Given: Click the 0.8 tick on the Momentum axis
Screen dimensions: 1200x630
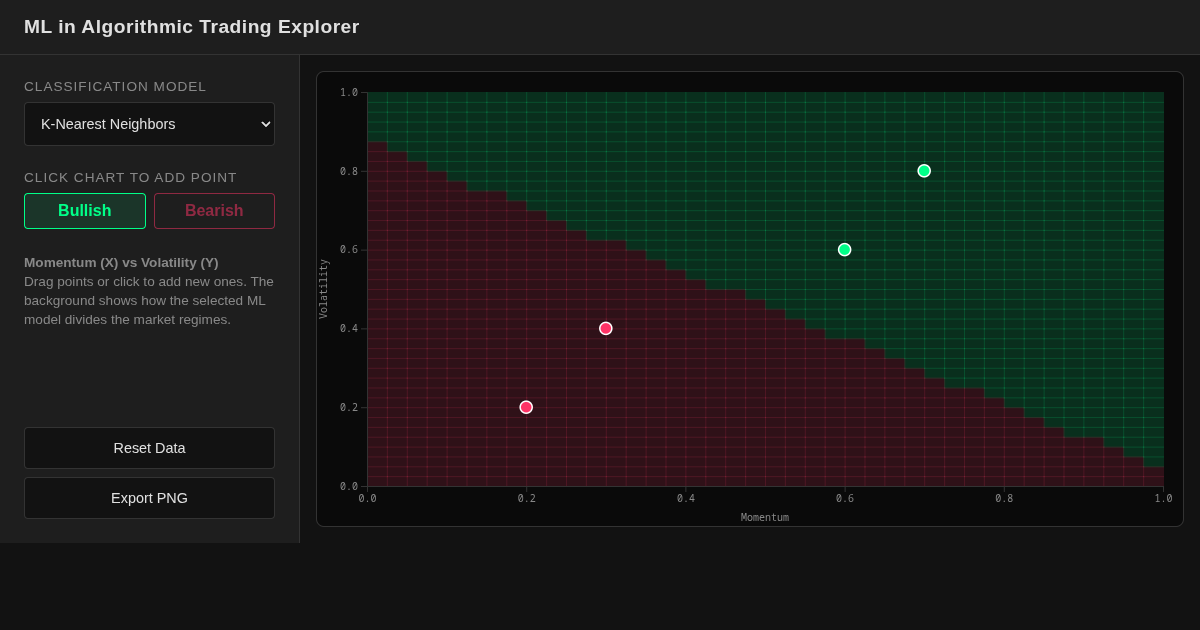Looking at the screenshot, I should pos(1004,499).
